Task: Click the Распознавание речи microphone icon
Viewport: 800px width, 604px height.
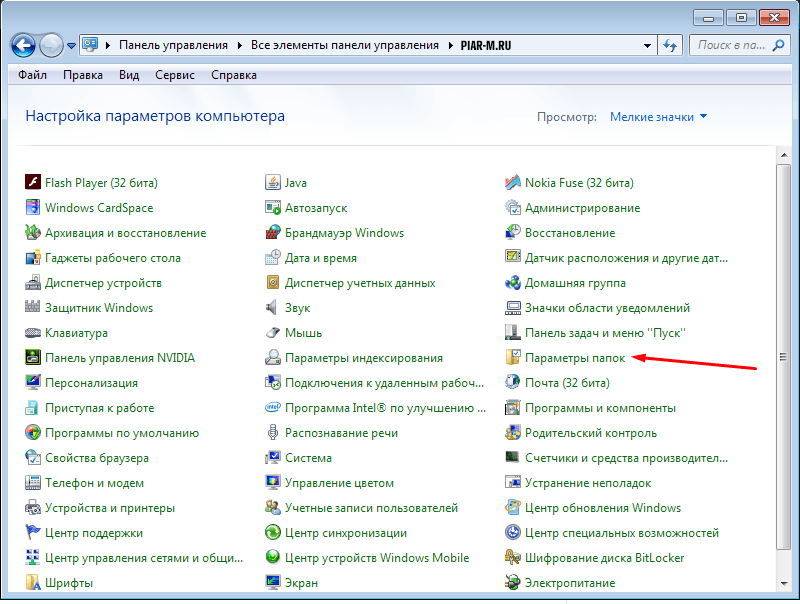Action: point(273,432)
